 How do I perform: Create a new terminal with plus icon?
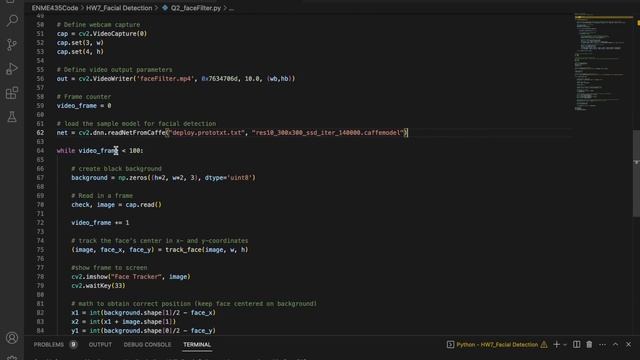click(x=556, y=344)
